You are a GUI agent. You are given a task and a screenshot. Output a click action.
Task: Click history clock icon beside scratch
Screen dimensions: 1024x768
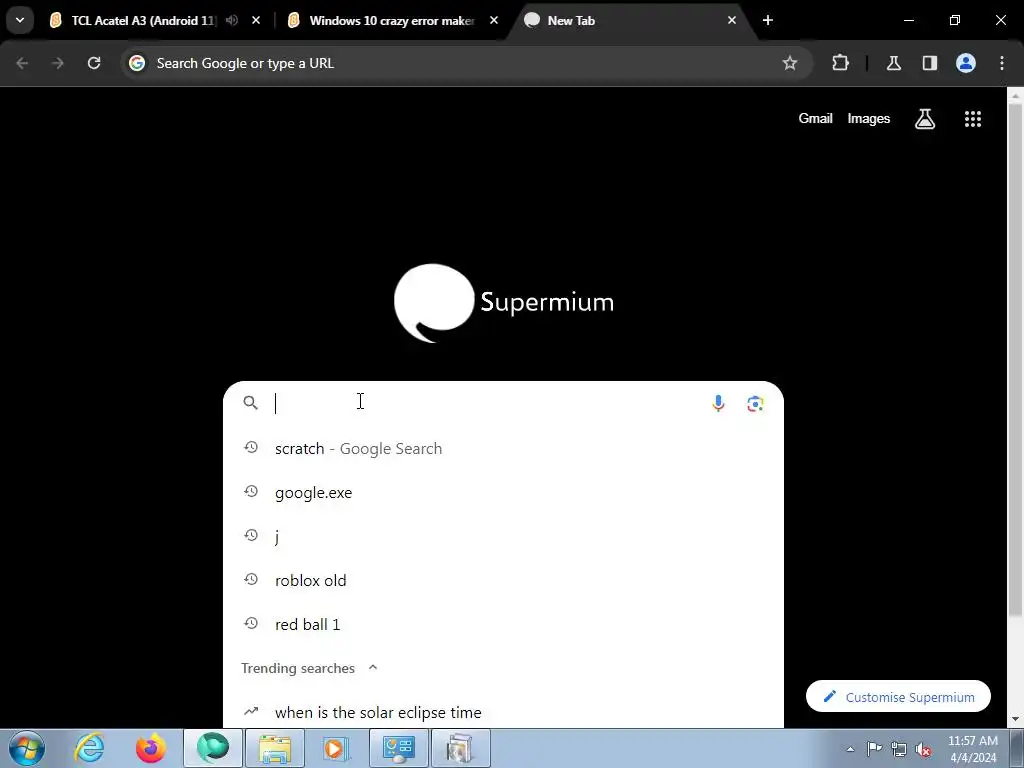click(251, 447)
